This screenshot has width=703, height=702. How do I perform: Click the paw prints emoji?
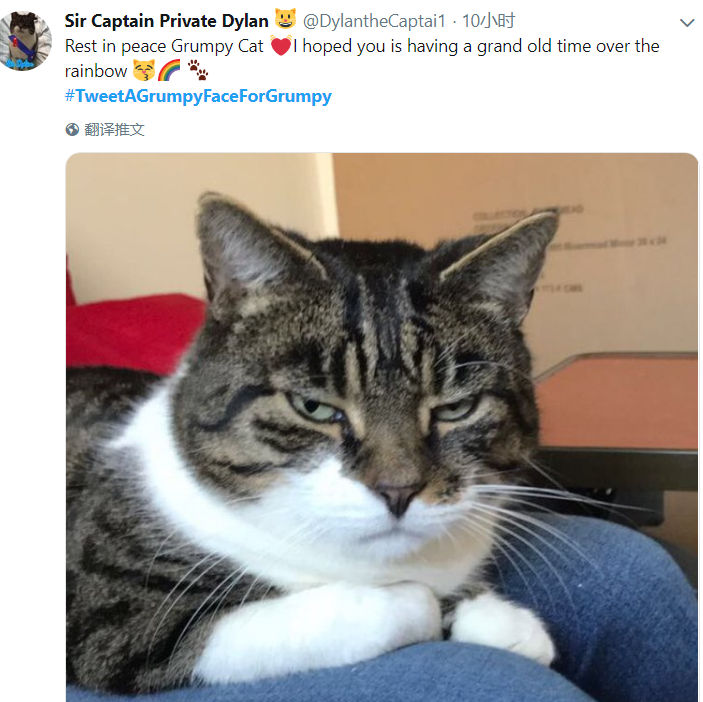(x=197, y=70)
